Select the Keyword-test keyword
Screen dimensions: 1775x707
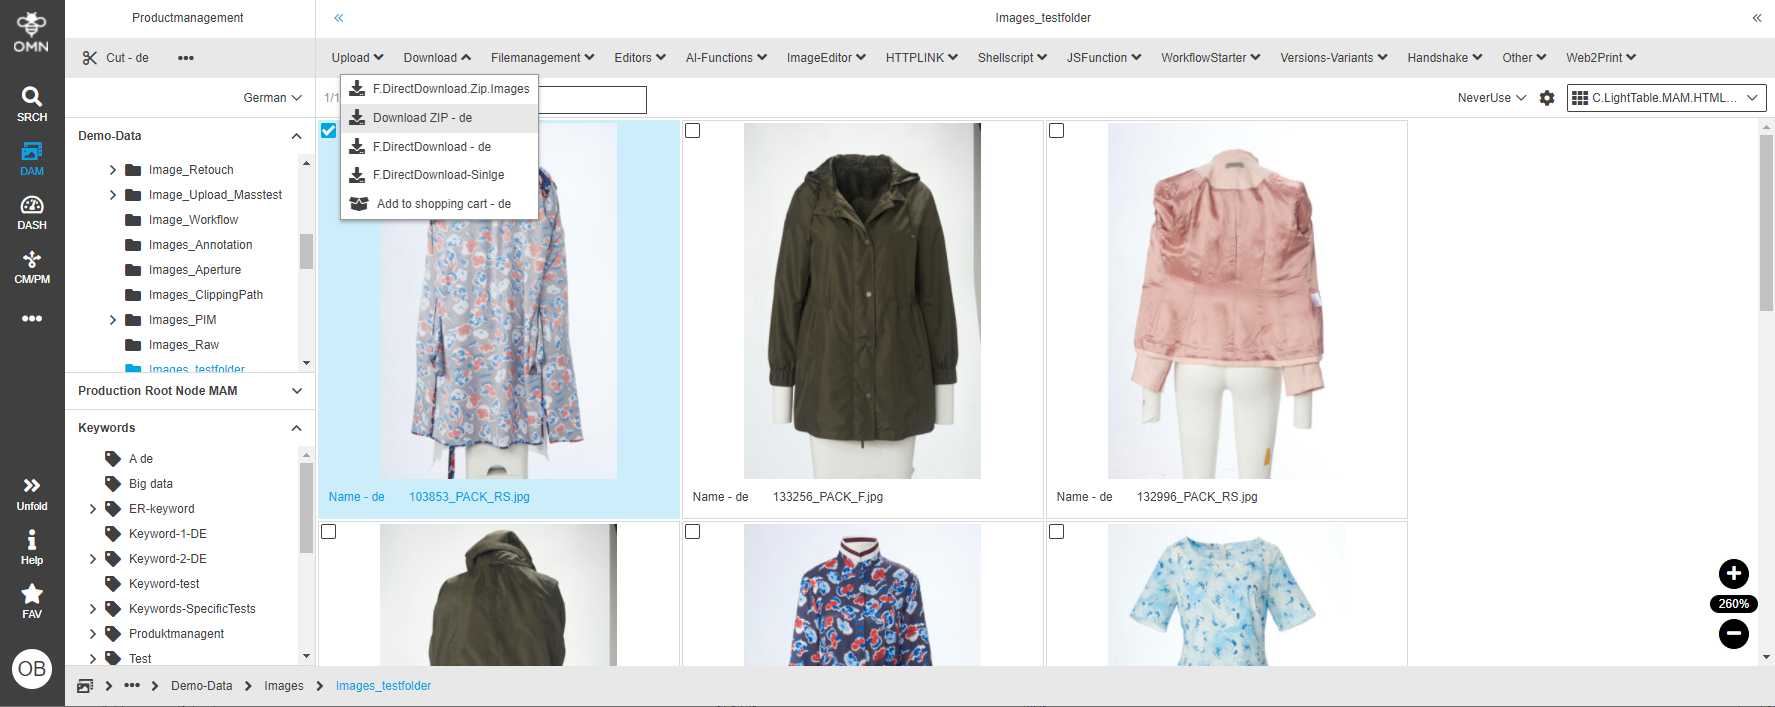click(x=164, y=584)
